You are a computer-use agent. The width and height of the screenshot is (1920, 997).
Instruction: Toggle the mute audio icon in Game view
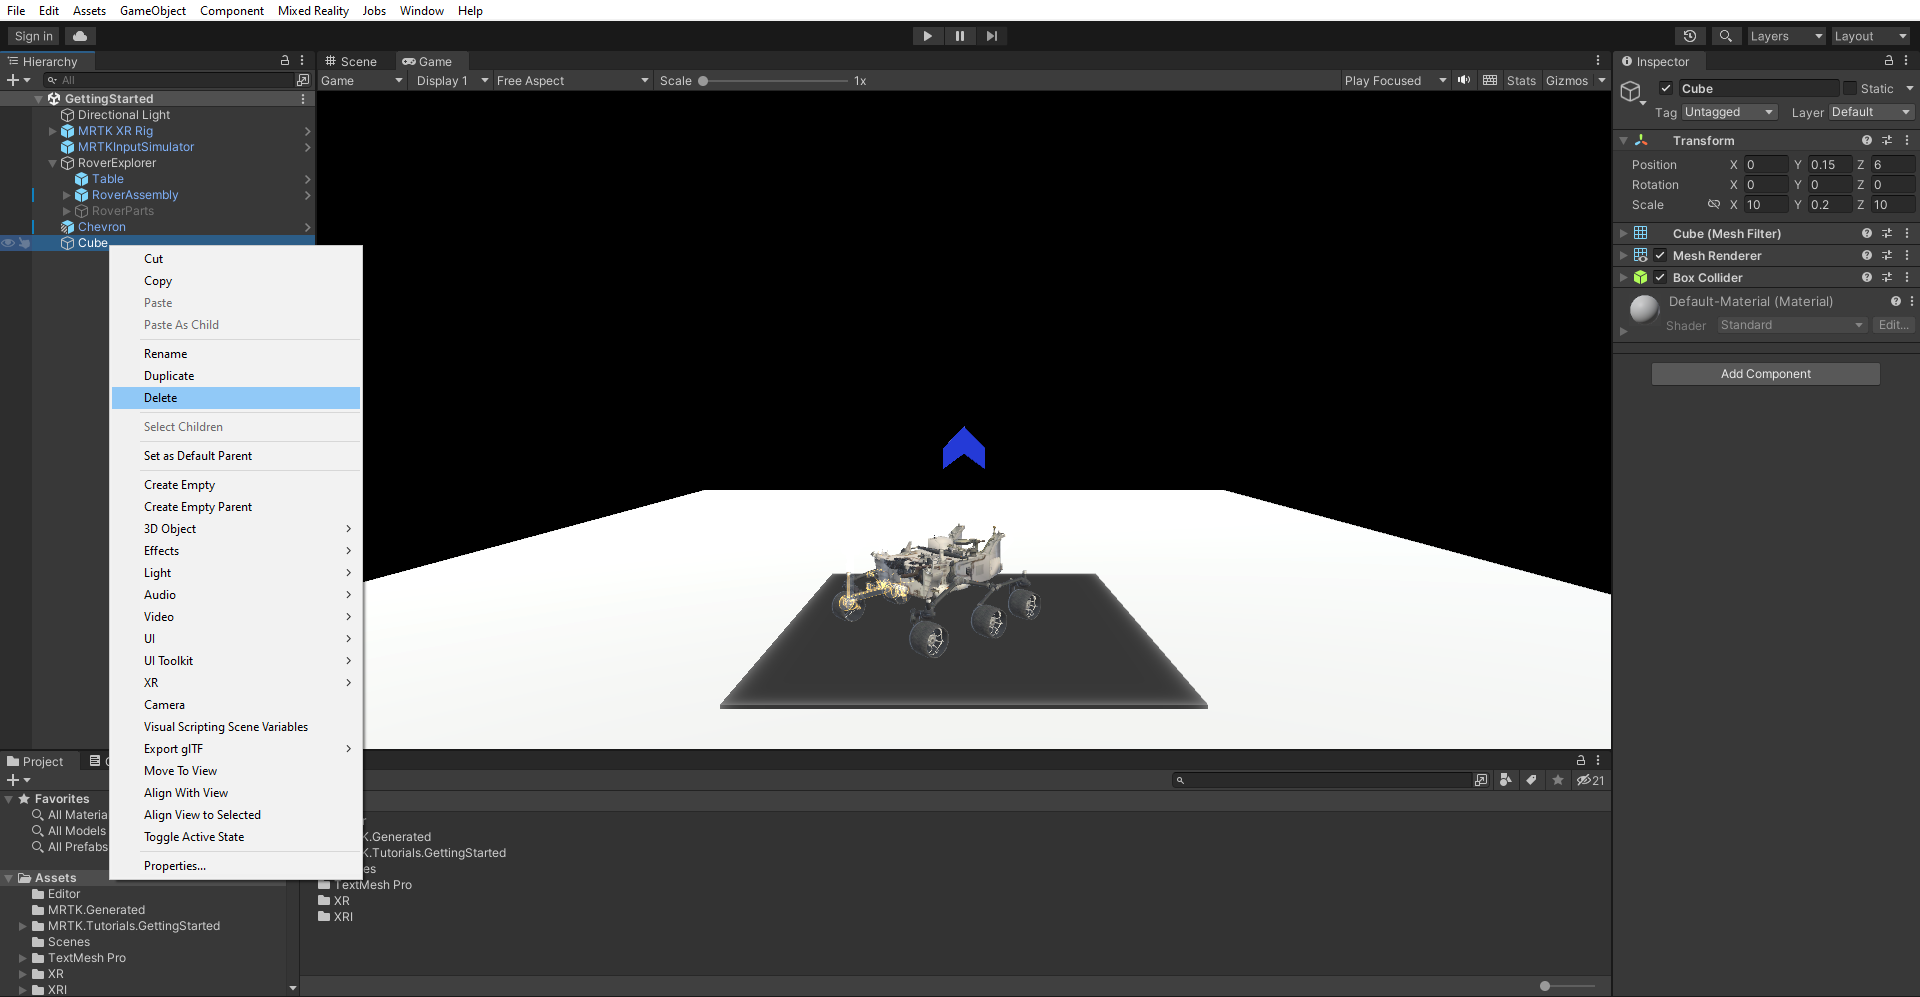1464,80
